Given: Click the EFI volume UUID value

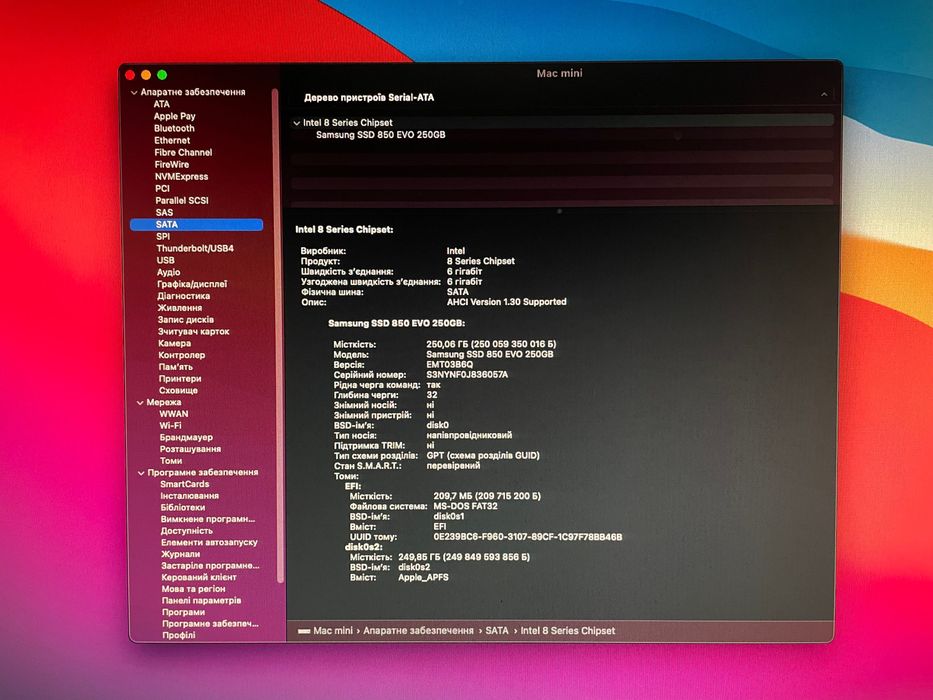Looking at the screenshot, I should tap(528, 537).
